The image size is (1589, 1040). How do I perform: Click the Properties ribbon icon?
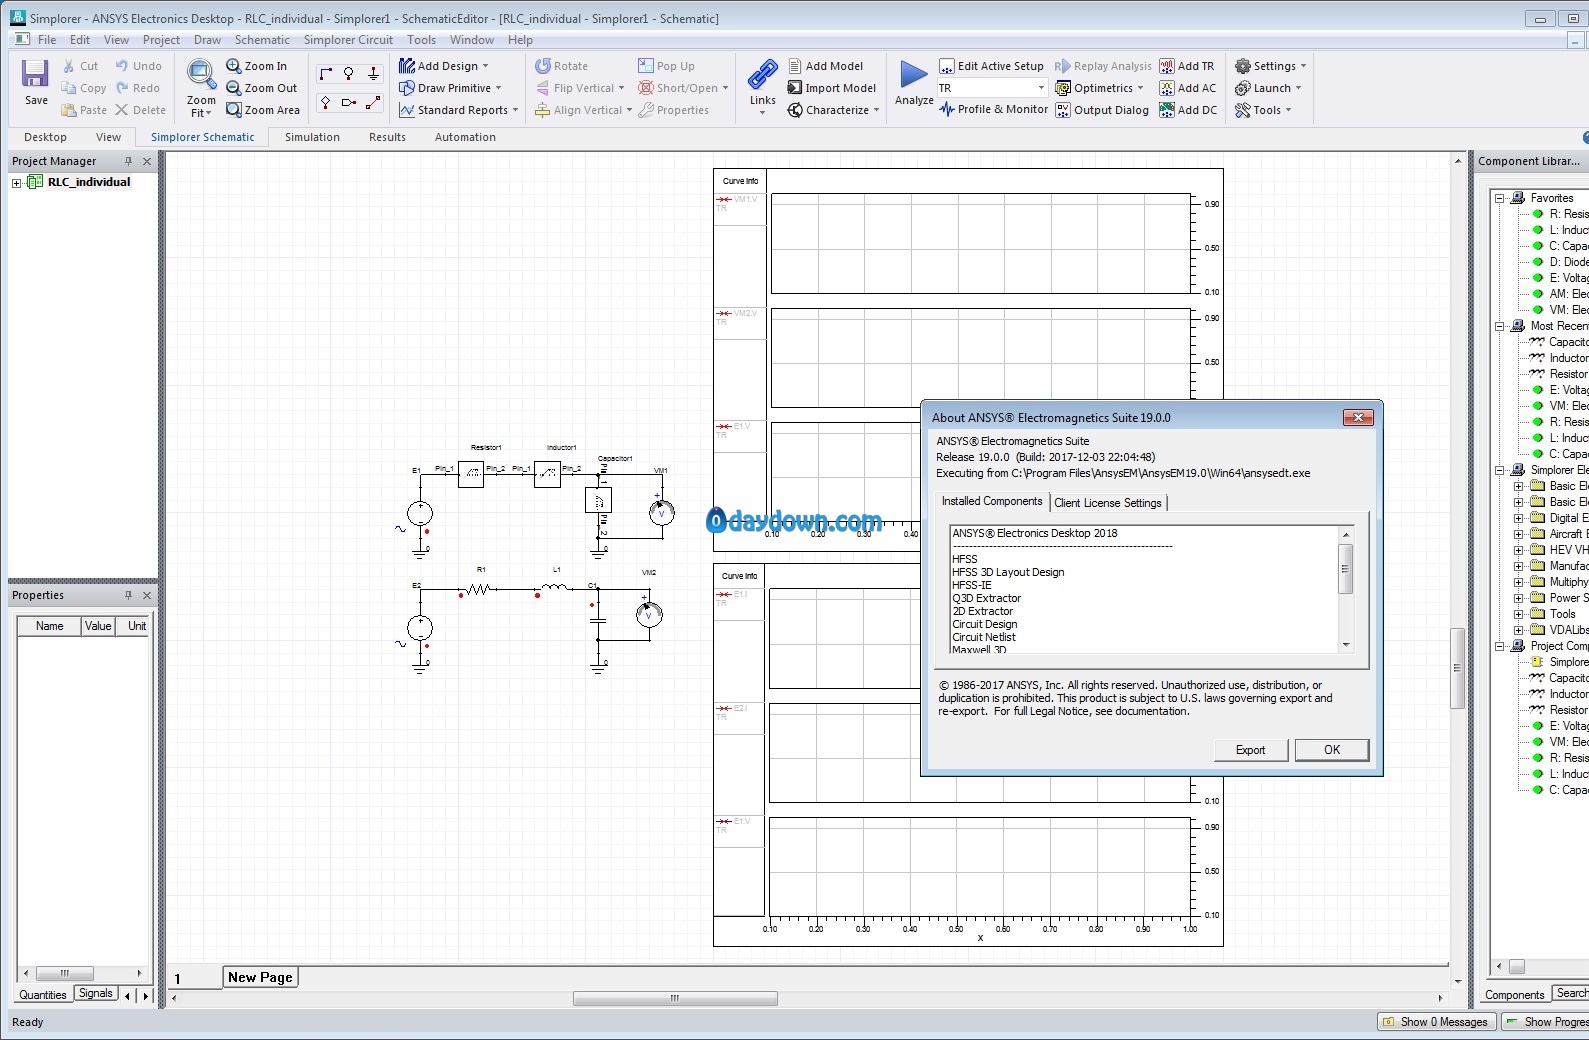point(646,110)
